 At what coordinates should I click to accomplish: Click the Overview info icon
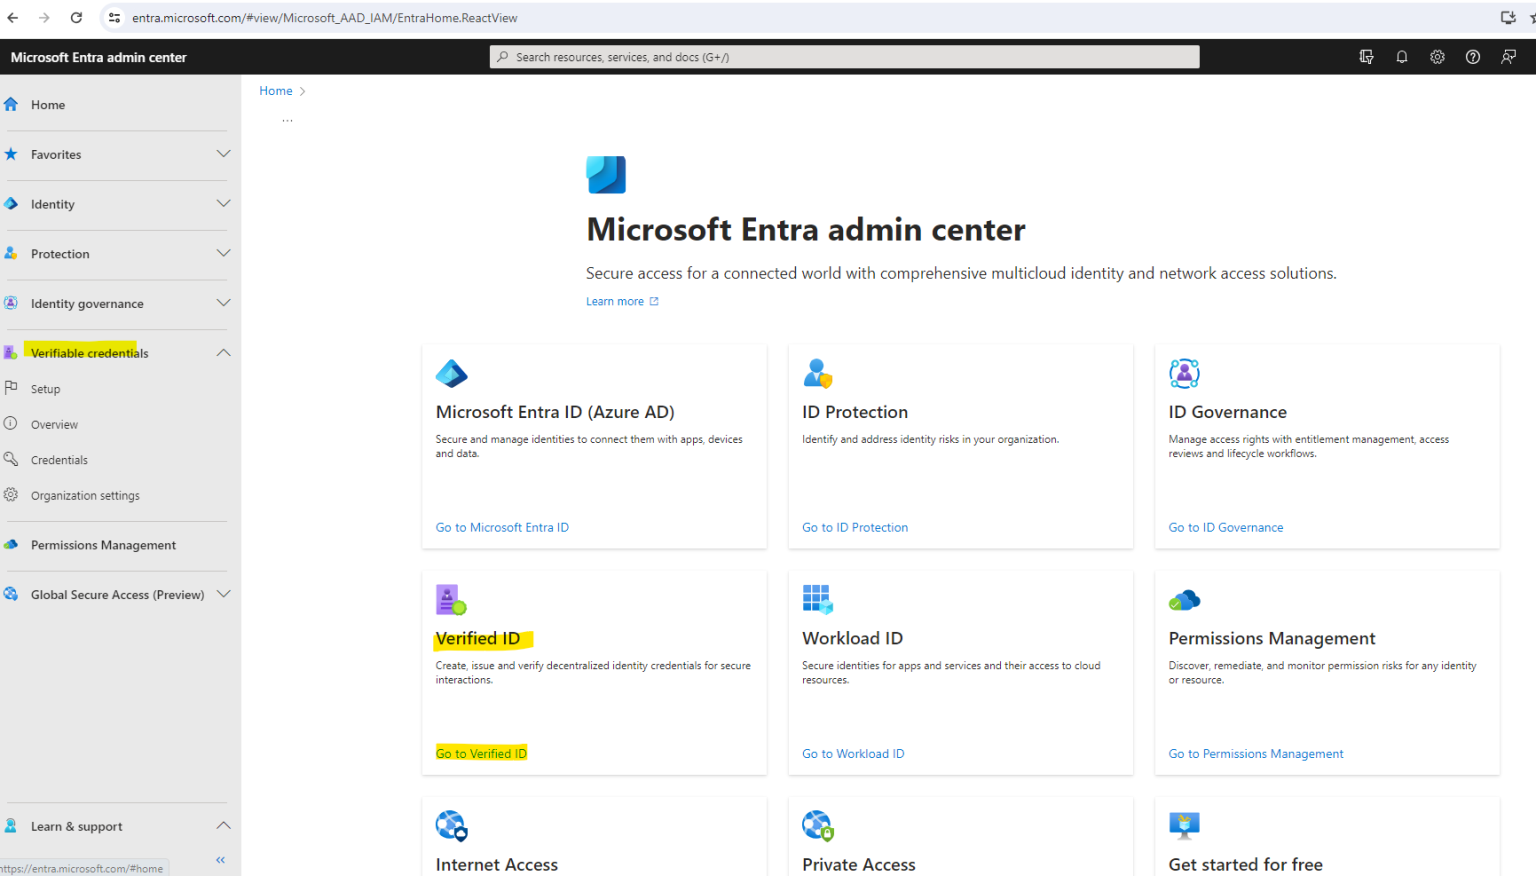point(11,424)
